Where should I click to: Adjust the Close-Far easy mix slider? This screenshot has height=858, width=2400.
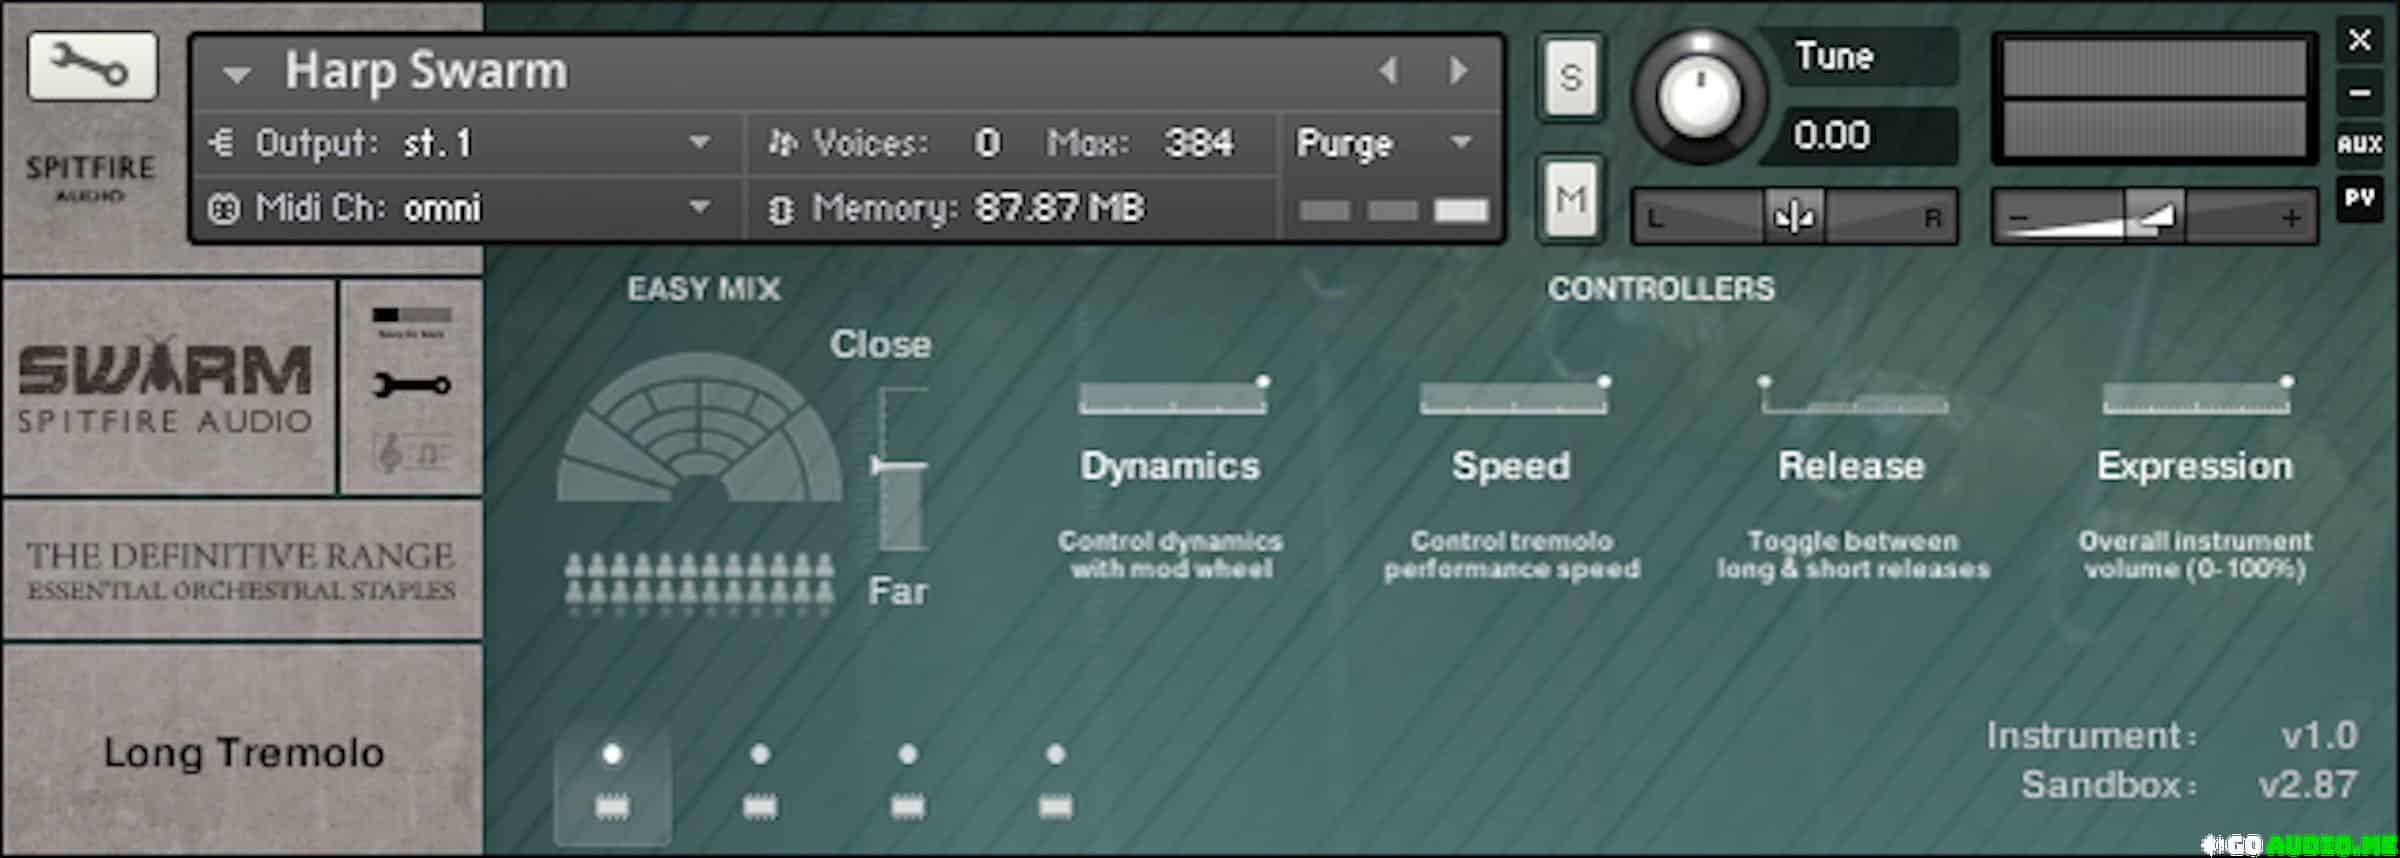(902, 467)
